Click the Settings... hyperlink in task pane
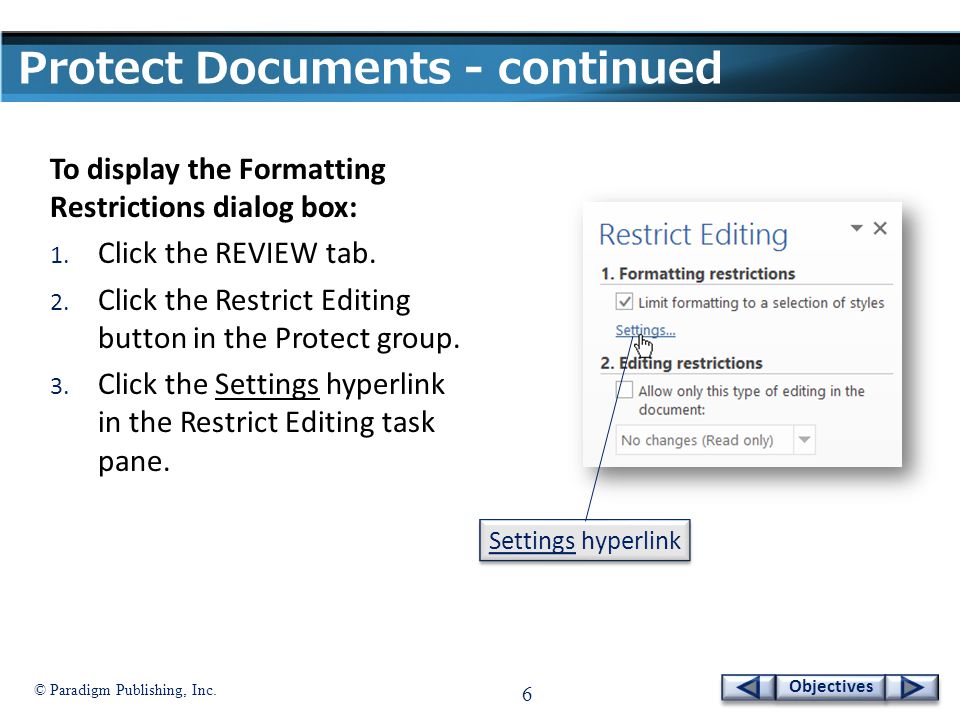This screenshot has height=720, width=960. point(645,330)
